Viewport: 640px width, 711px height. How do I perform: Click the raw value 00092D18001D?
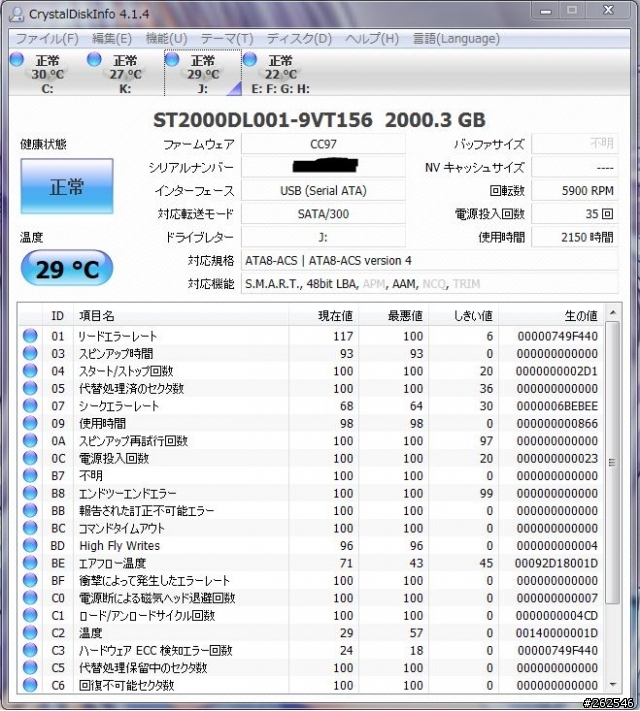(556, 563)
